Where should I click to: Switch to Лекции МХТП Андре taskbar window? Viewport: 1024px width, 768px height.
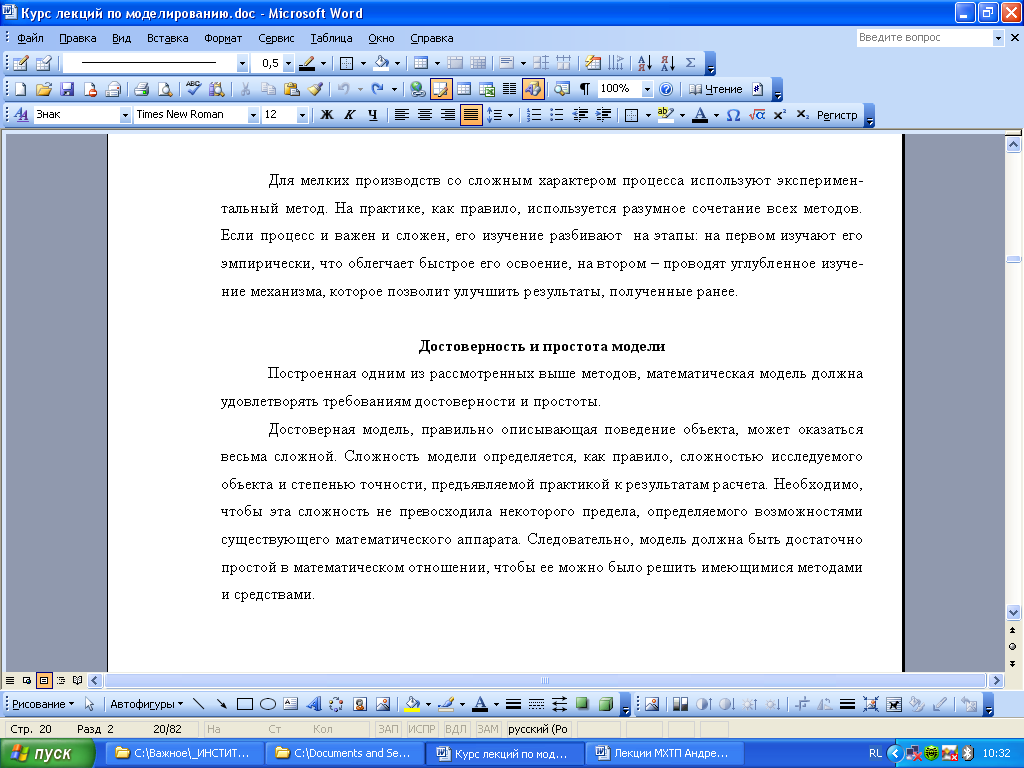click(x=663, y=753)
